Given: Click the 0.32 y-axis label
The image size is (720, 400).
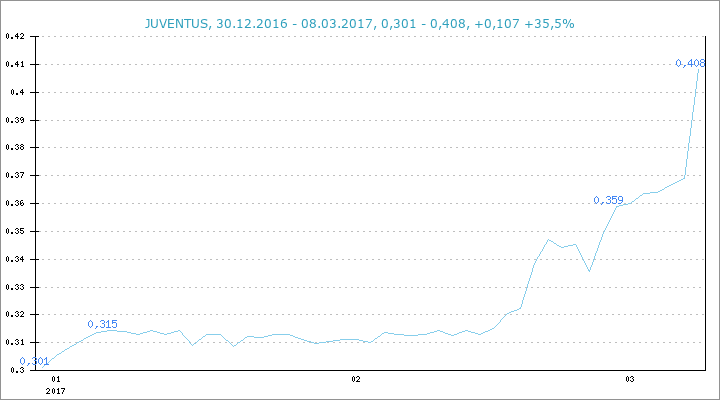Looking at the screenshot, I should [x=15, y=315].
